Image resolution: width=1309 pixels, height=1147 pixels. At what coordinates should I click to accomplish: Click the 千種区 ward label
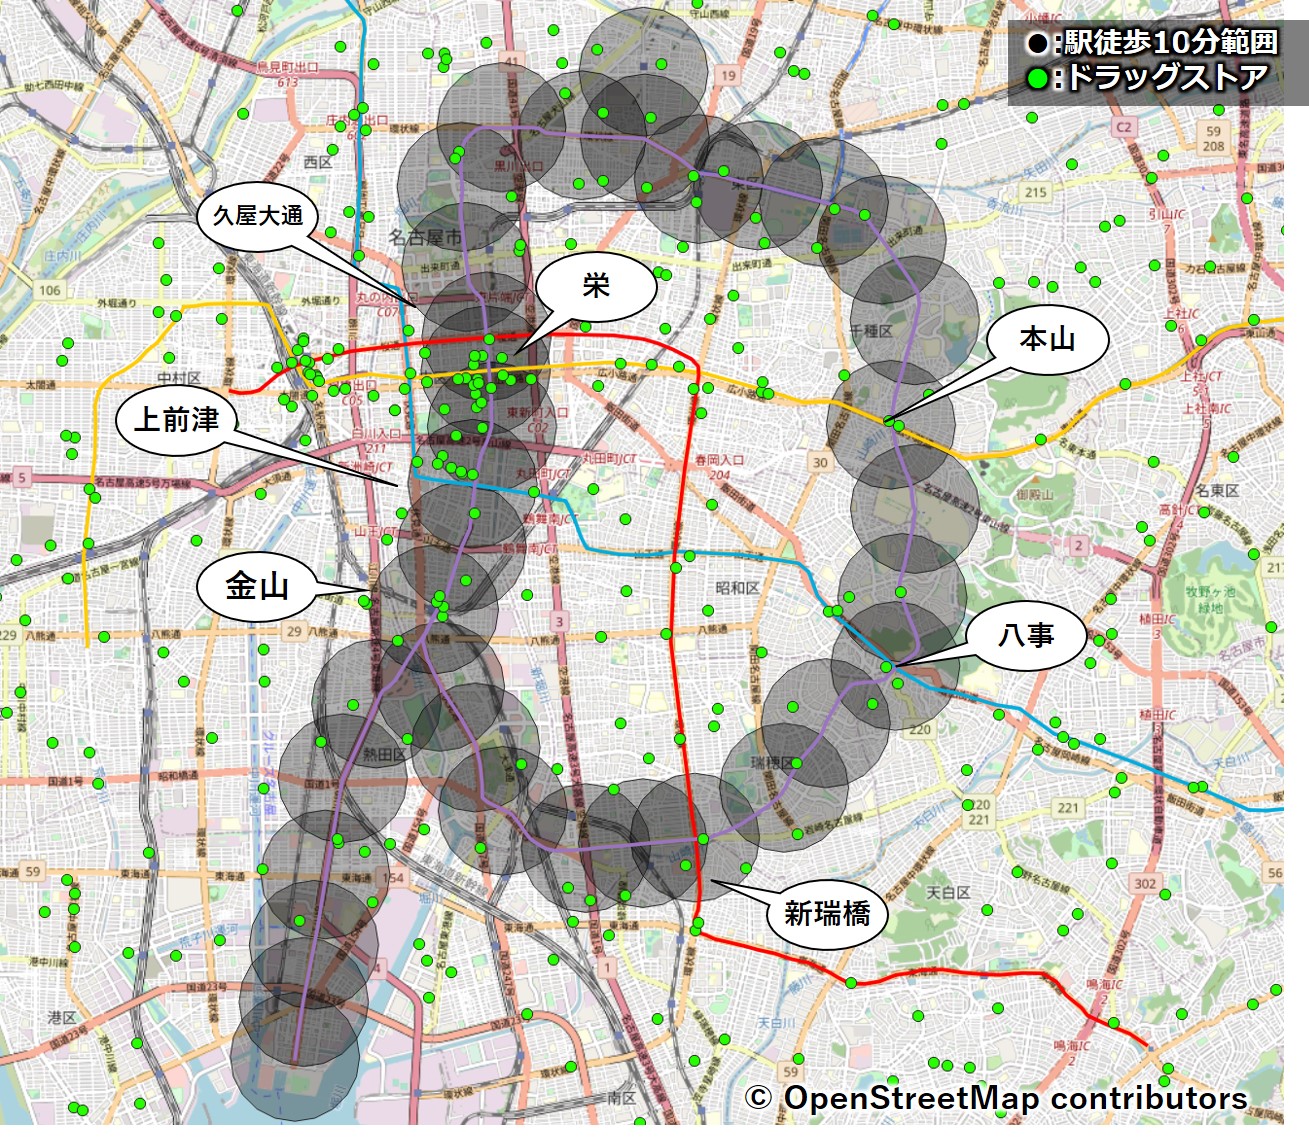871,330
